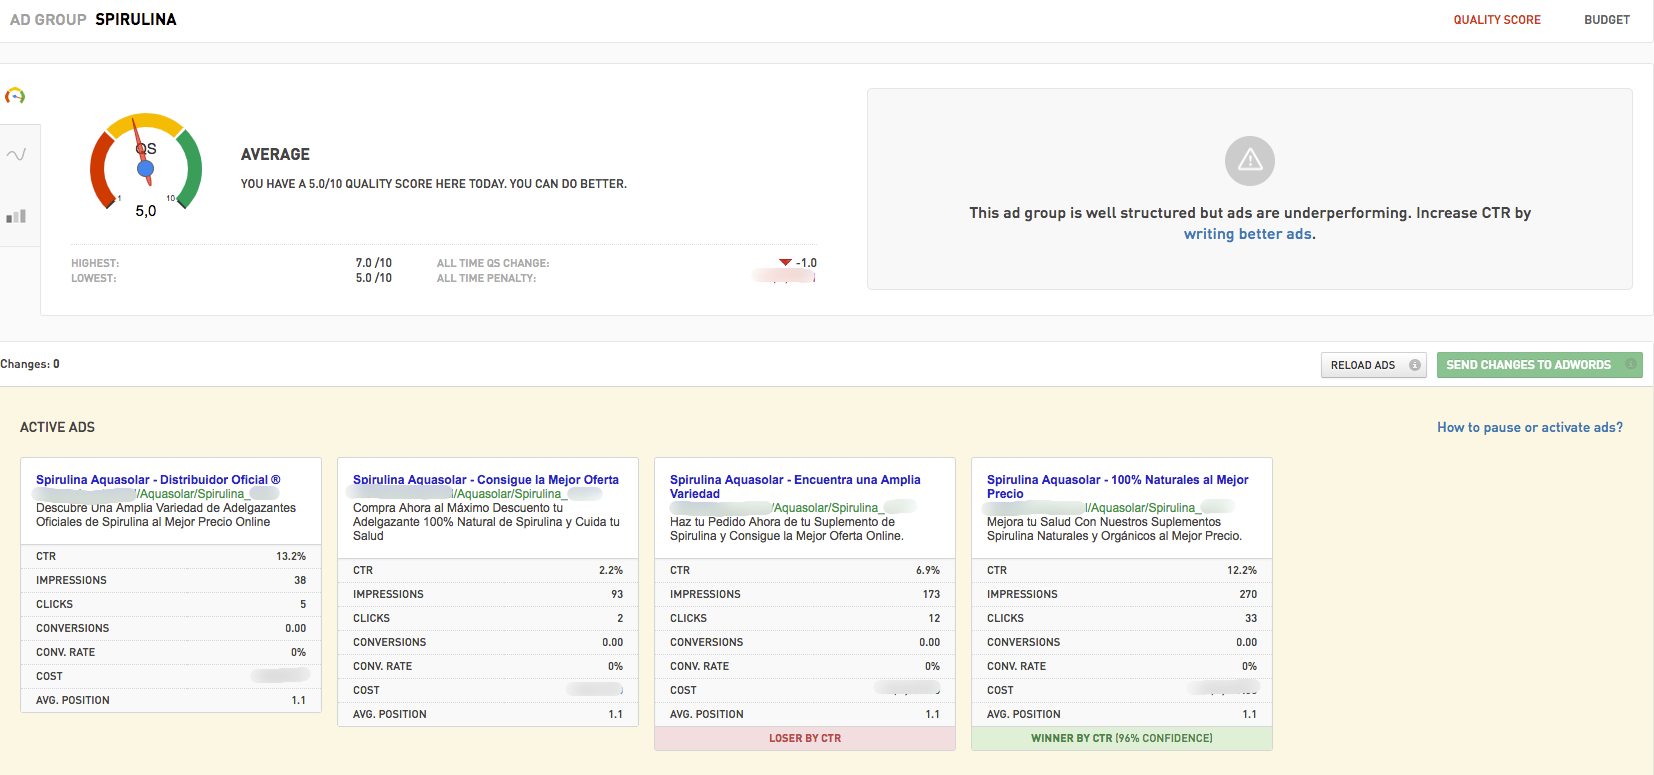Click the red down arrow by -1.0
Screen dimensions: 1654x775
(x=785, y=263)
